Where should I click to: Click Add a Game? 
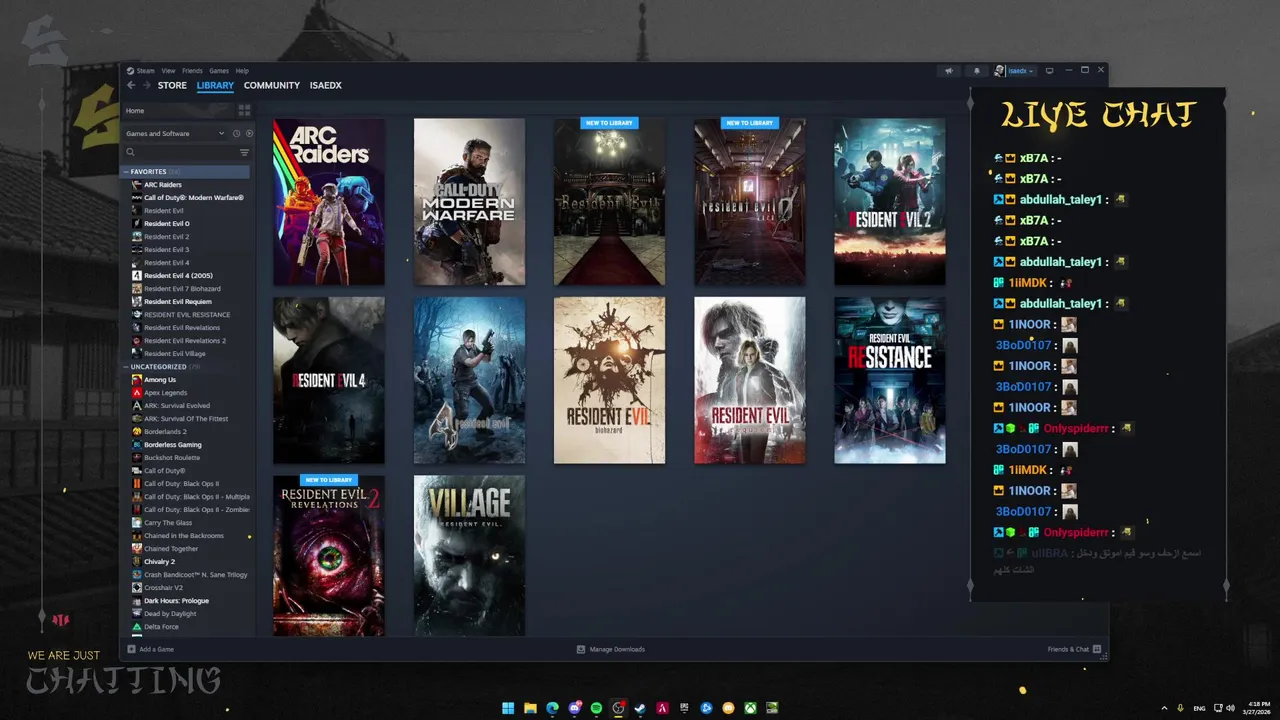156,649
